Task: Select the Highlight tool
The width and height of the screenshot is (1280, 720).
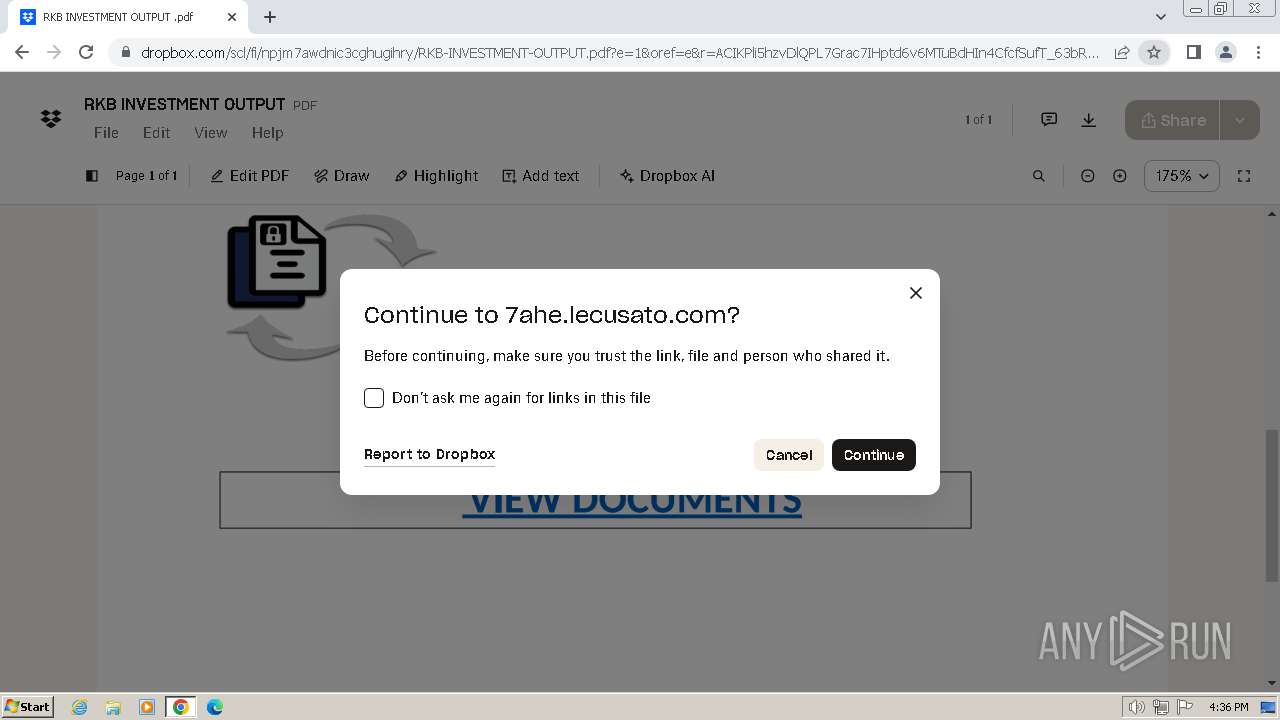Action: click(436, 176)
